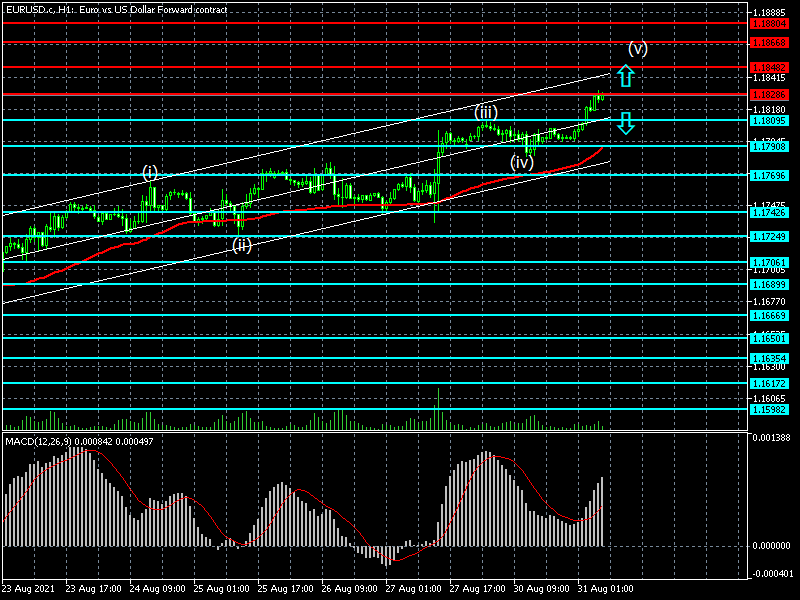This screenshot has width=800, height=600.
Task: Select the wave (i) label
Action: (x=149, y=172)
